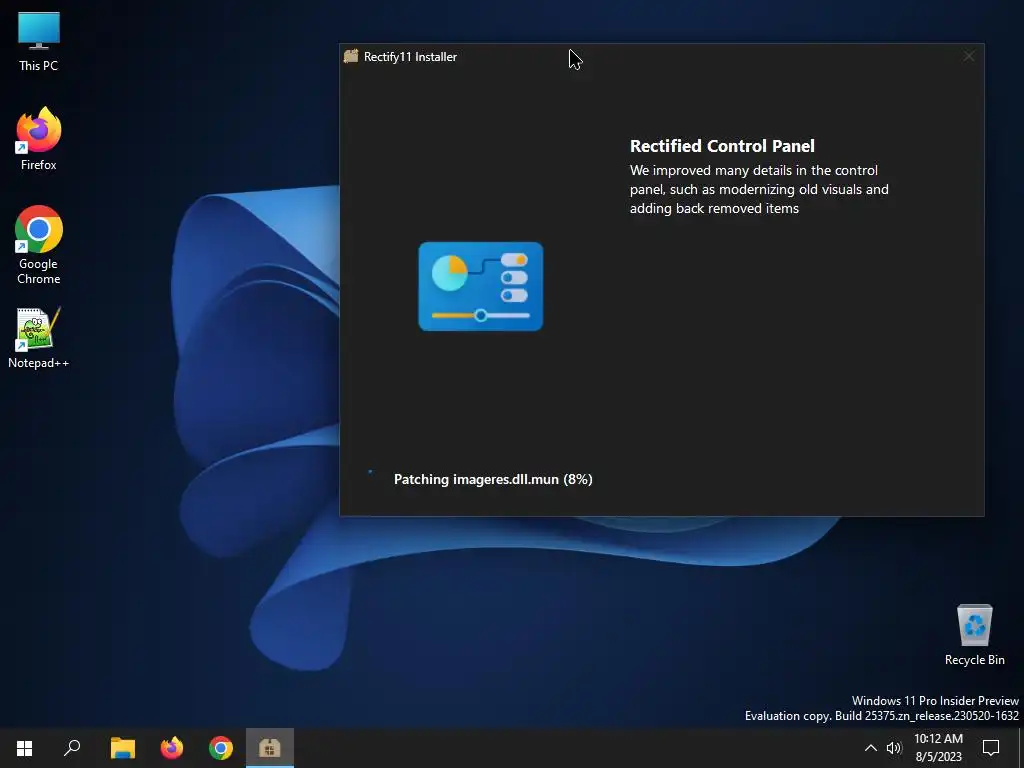This screenshot has width=1024, height=768.
Task: Show hidden system tray icons
Action: 871,748
